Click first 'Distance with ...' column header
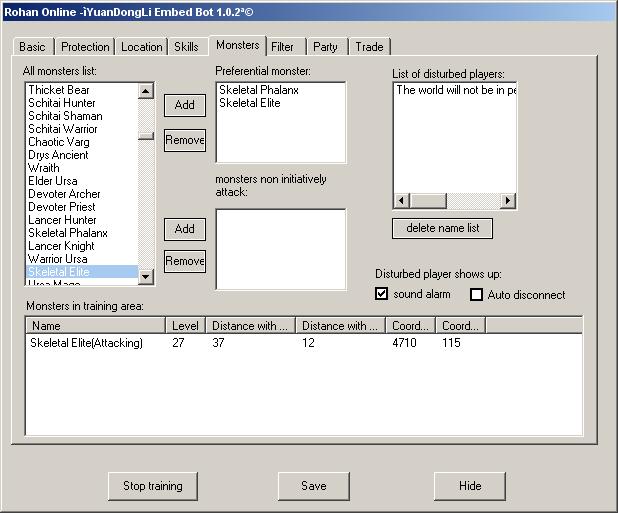This screenshot has width=618, height=513. (x=250, y=326)
